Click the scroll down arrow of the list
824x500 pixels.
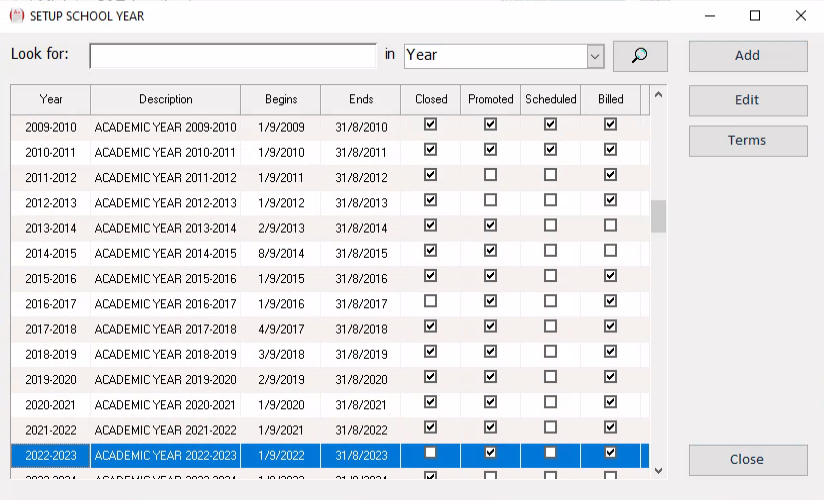[x=658, y=471]
